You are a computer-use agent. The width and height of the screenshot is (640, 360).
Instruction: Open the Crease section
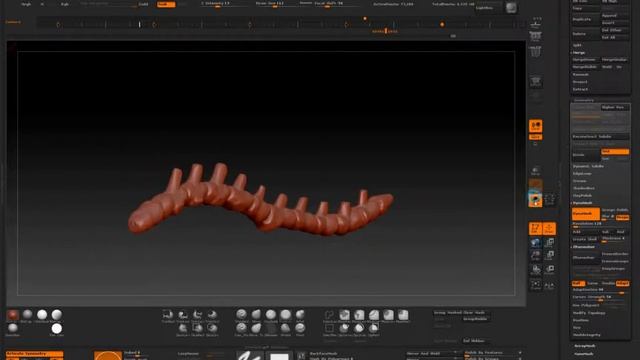pos(580,181)
